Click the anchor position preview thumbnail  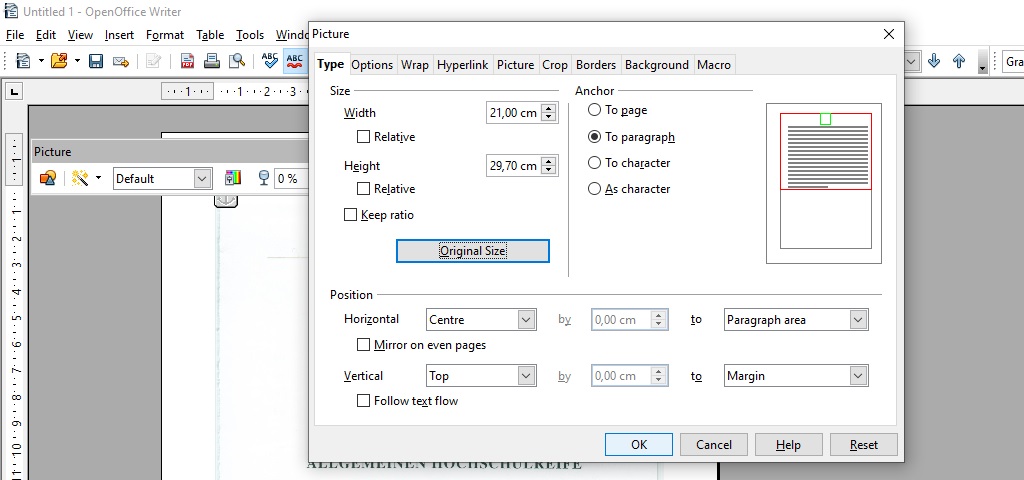[824, 183]
